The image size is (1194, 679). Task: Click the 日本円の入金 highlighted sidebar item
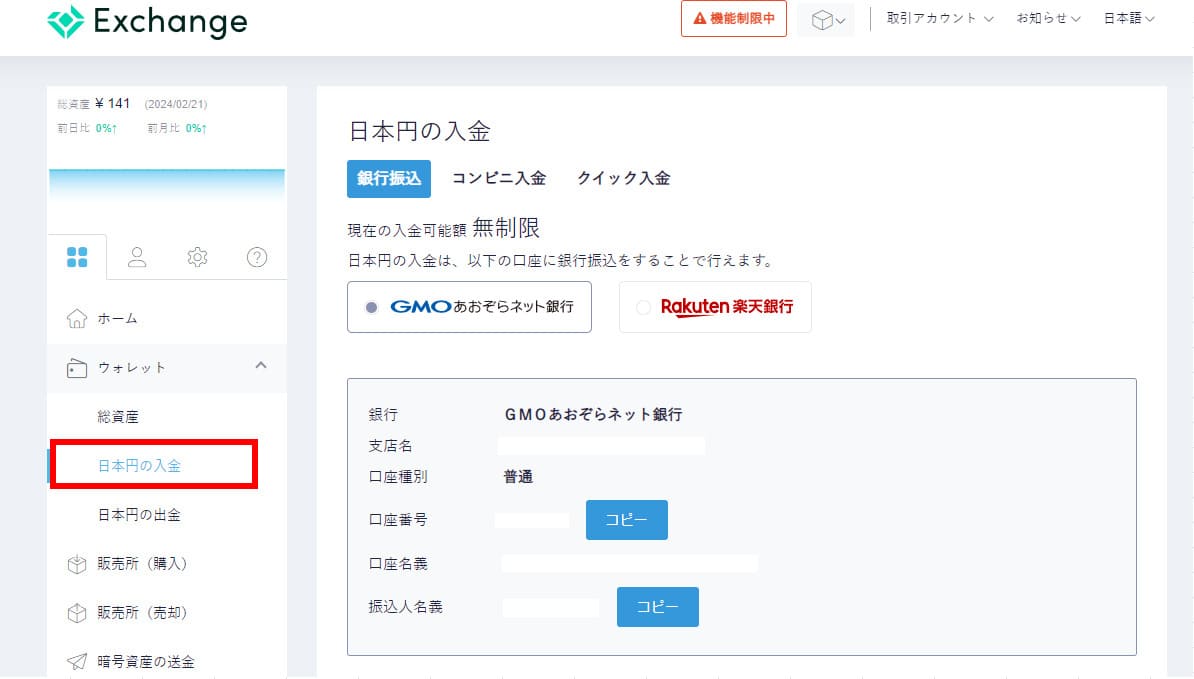(x=139, y=463)
